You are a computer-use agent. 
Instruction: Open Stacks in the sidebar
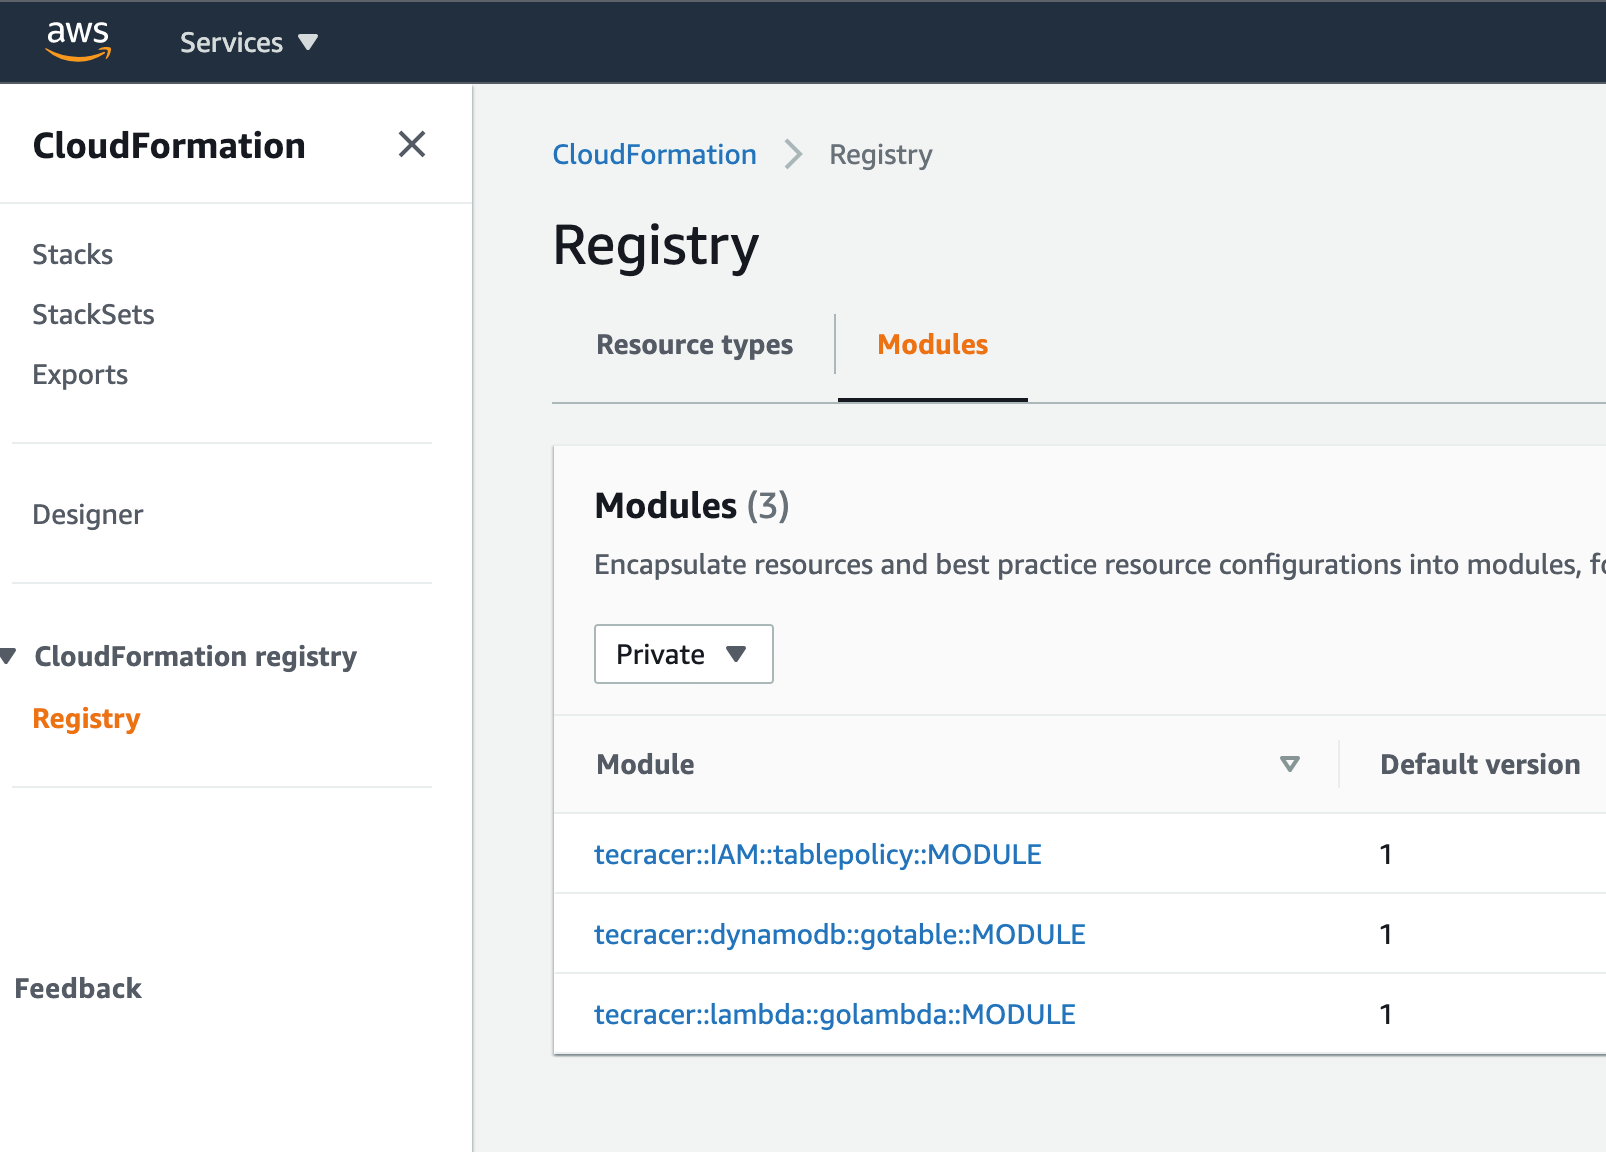tap(72, 254)
